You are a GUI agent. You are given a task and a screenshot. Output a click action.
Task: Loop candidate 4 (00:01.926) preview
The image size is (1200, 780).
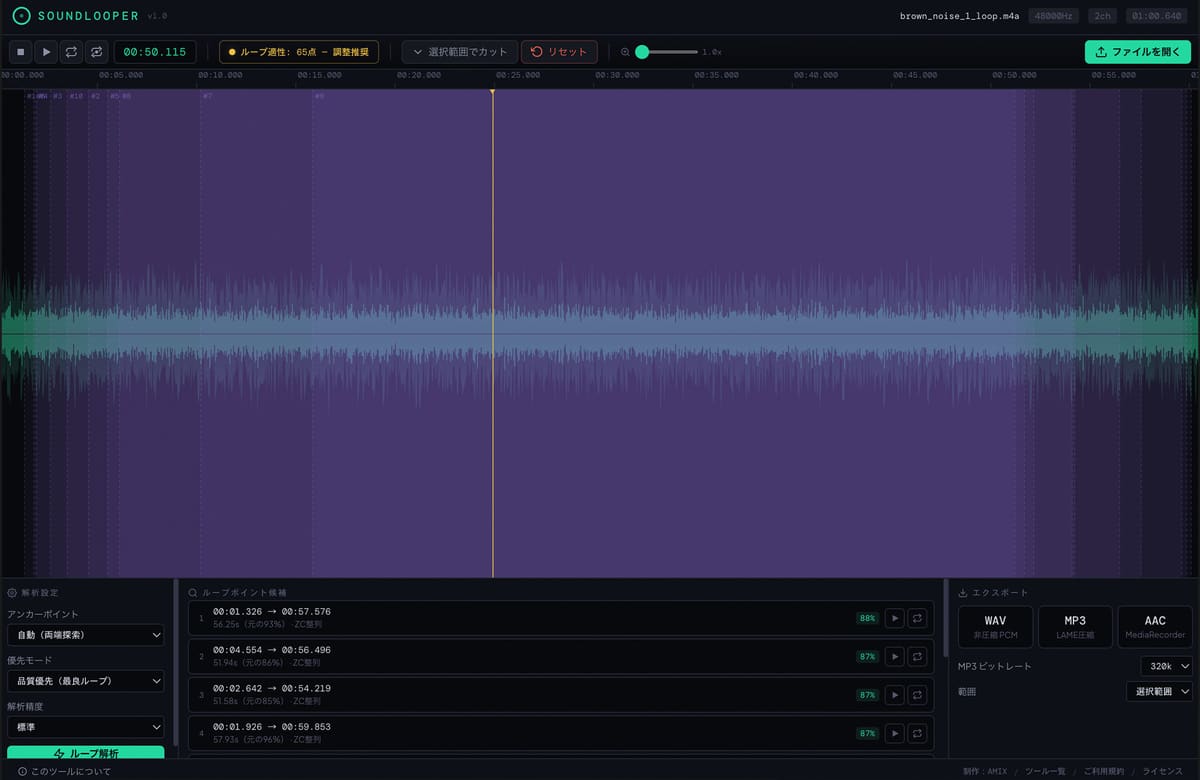(917, 733)
